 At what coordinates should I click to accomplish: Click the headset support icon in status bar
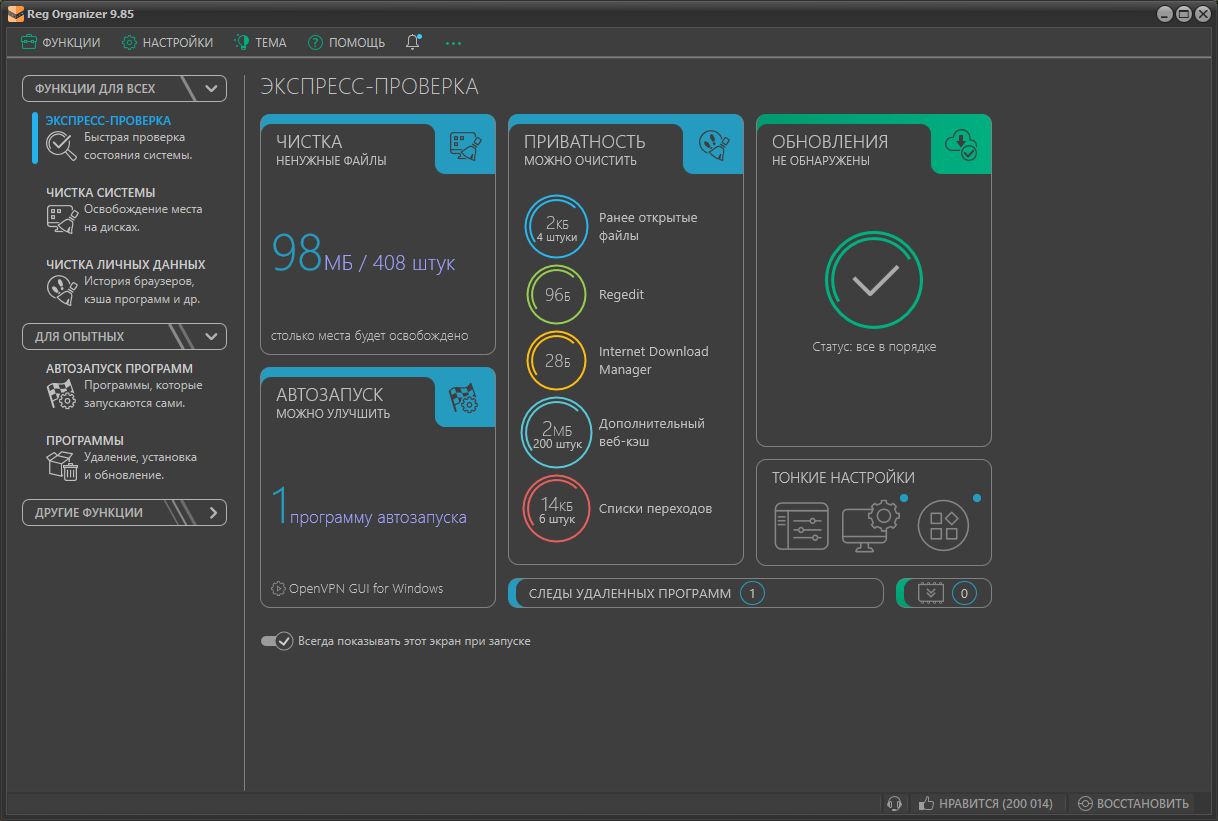(x=895, y=803)
